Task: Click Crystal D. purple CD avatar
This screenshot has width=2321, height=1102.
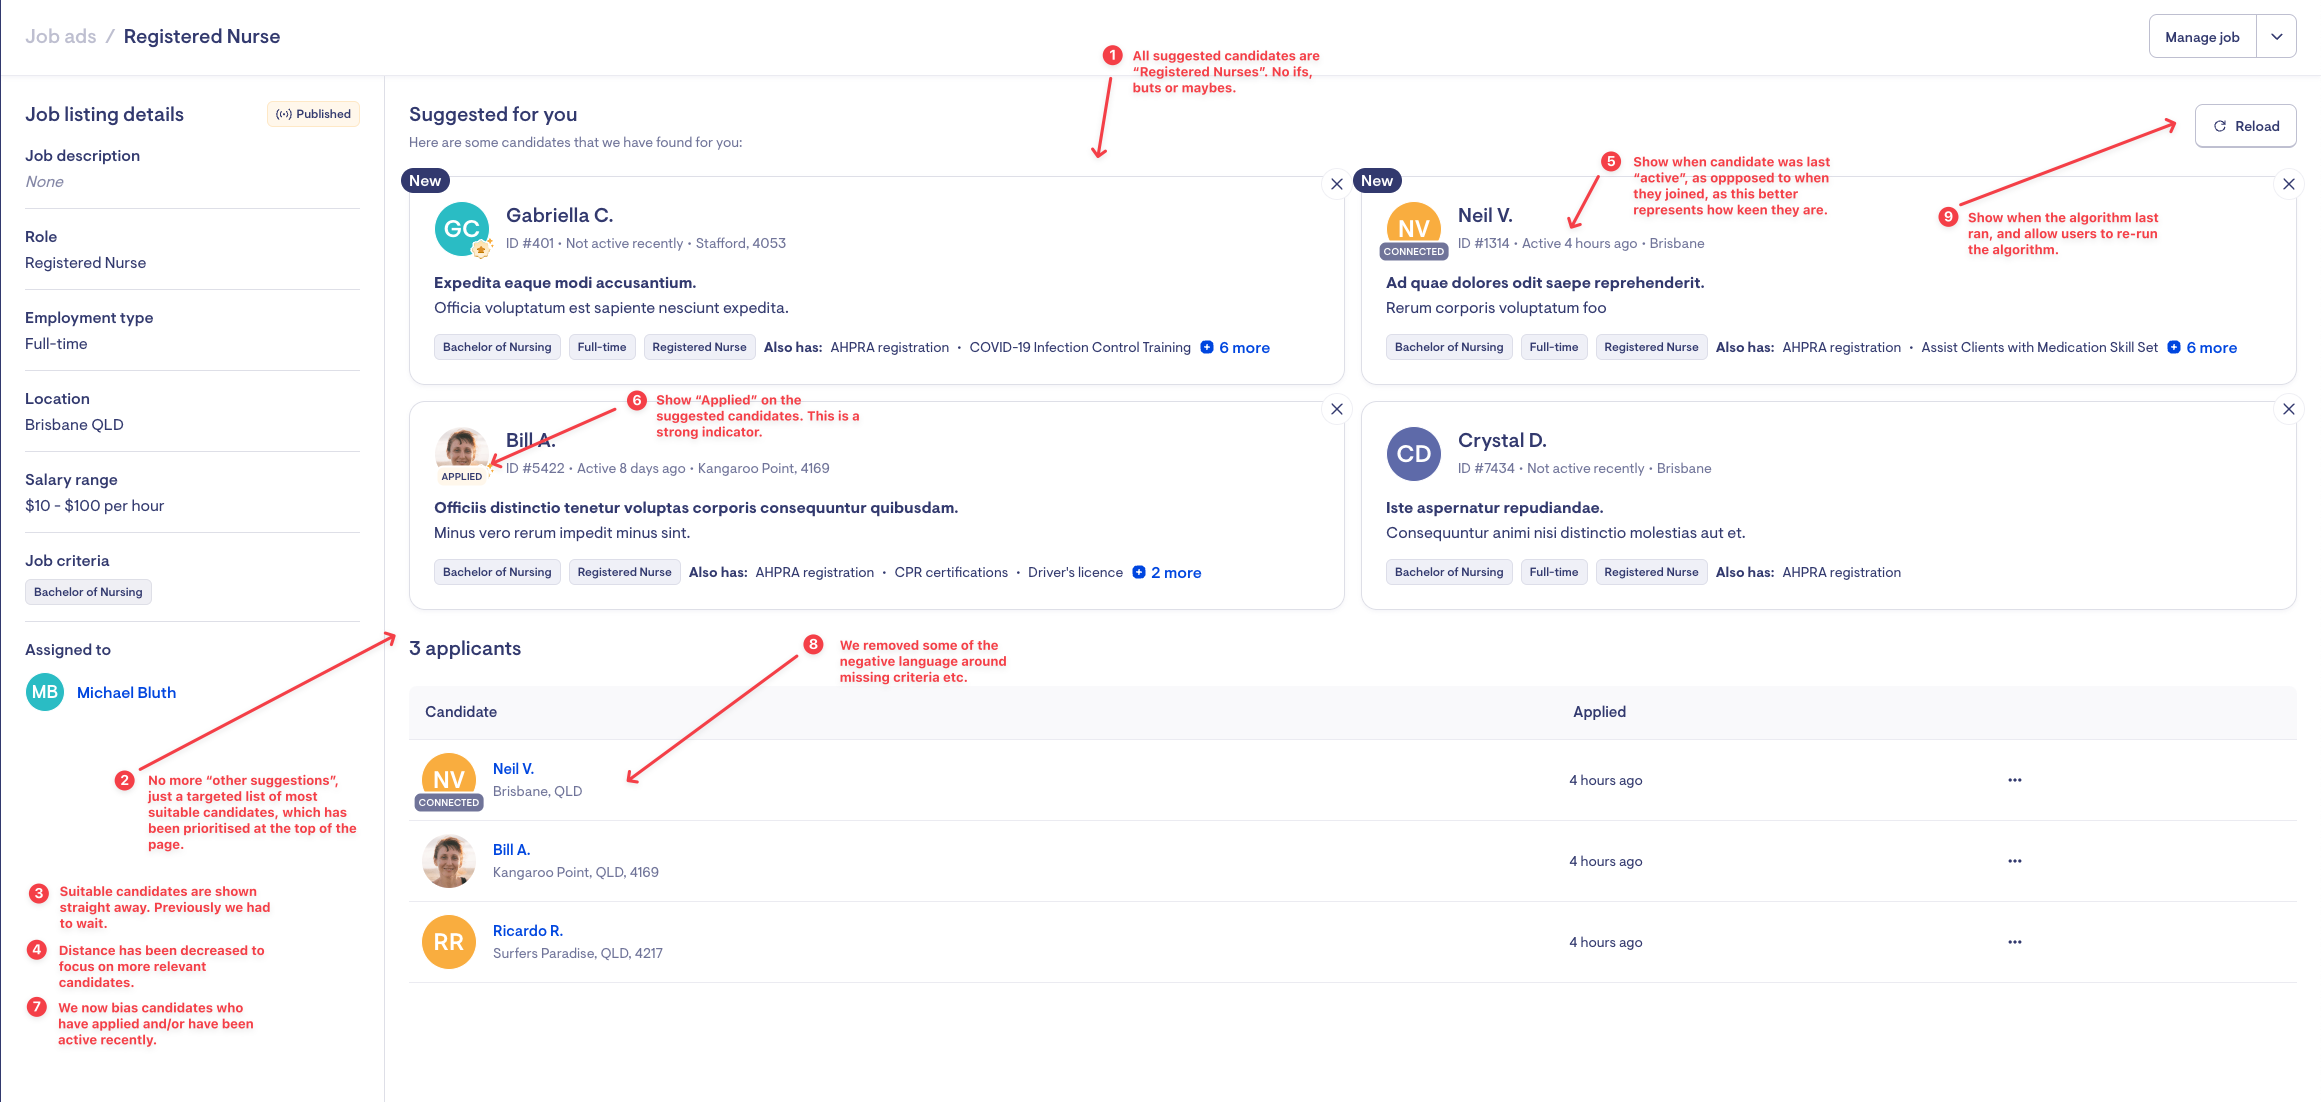Action: 1413,454
